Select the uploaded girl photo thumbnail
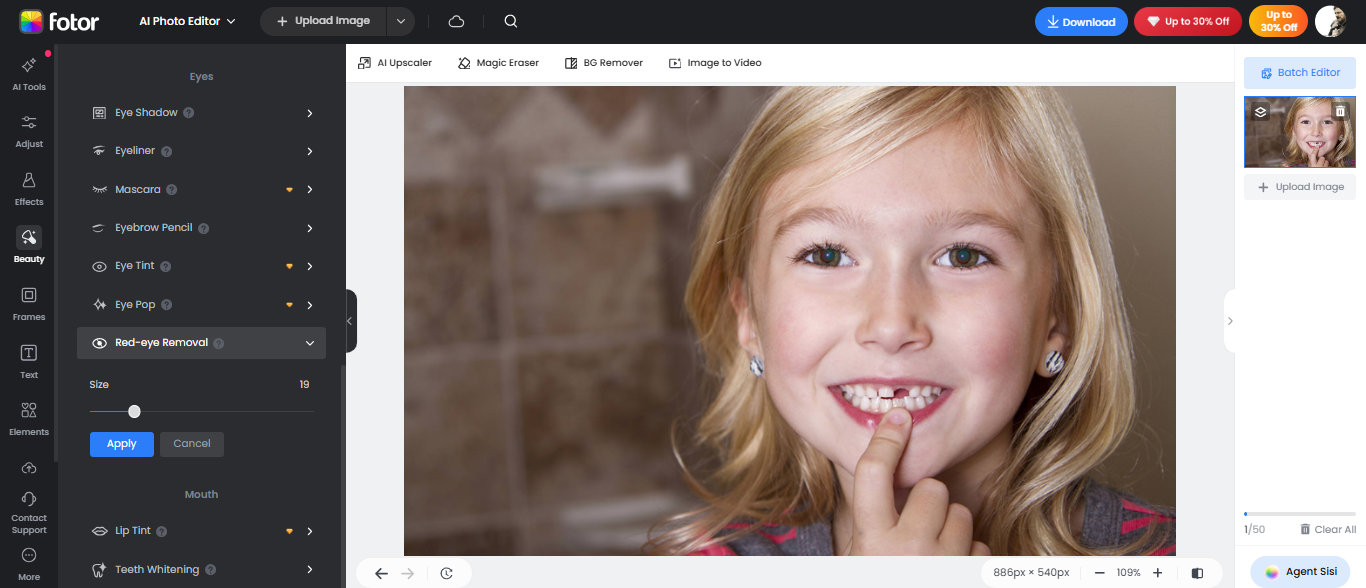This screenshot has width=1366, height=588. tap(1300, 132)
